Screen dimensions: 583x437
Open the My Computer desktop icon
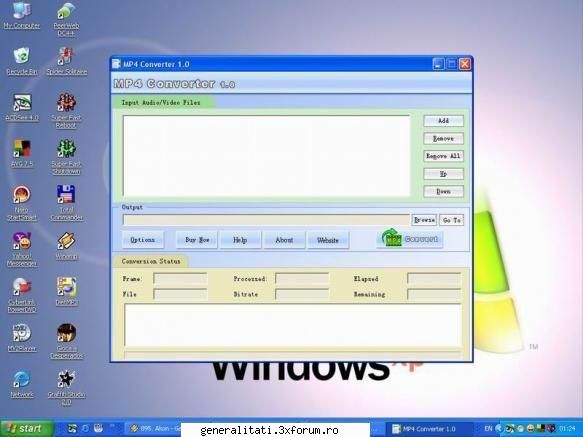click(22, 15)
